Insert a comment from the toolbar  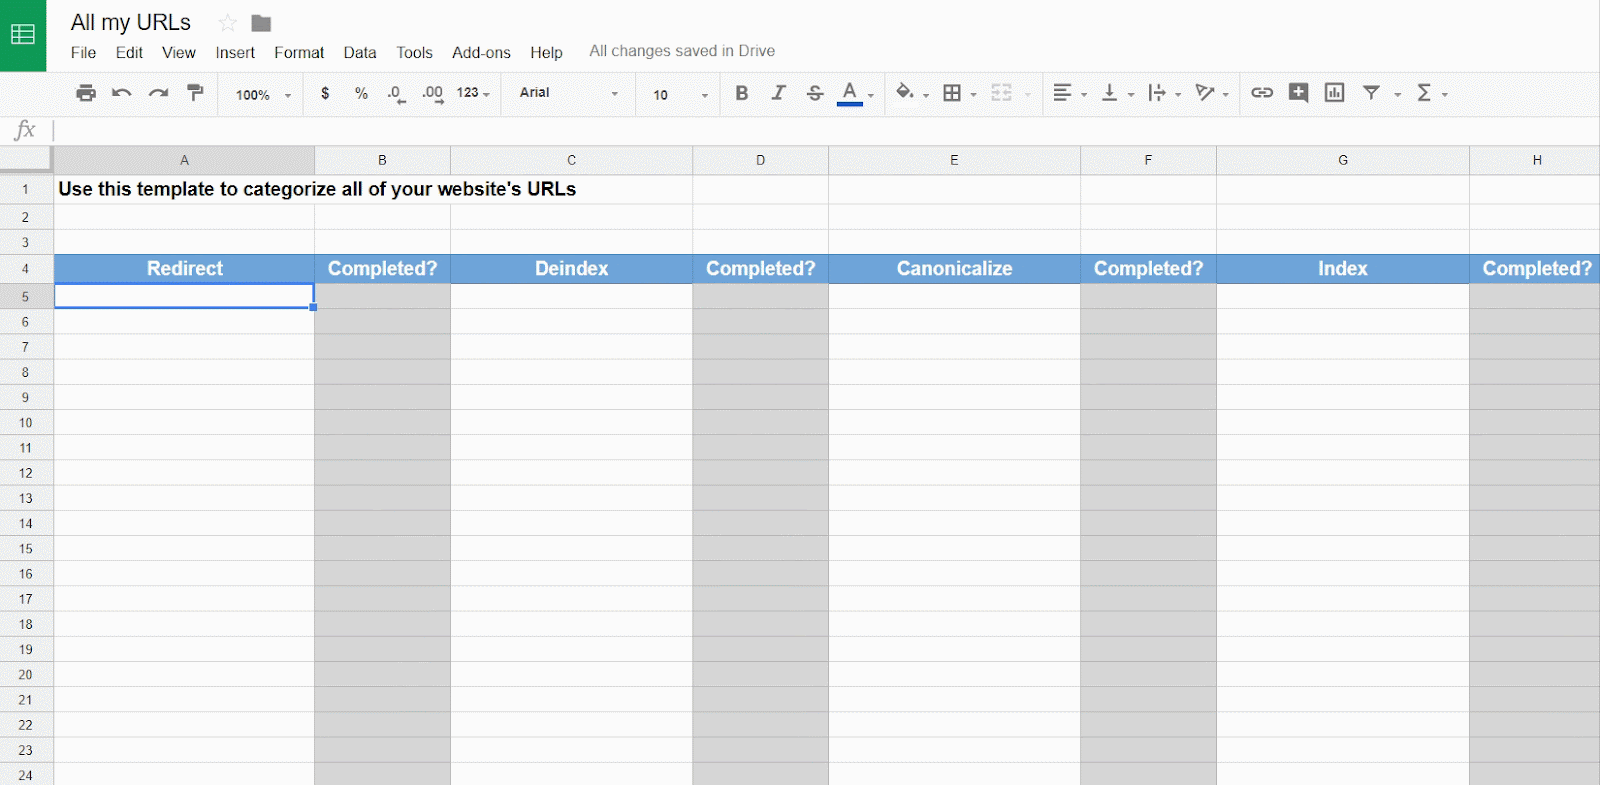pos(1298,93)
